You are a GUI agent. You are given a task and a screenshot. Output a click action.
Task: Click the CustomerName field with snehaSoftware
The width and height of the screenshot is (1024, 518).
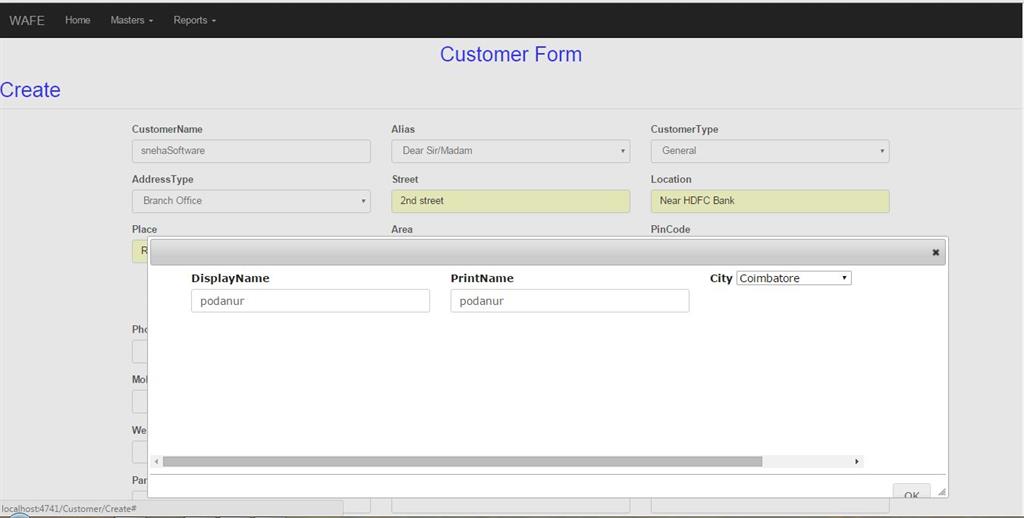251,151
